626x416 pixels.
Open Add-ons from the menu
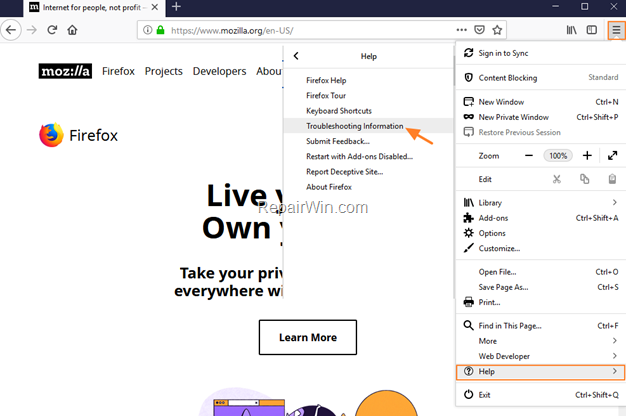[541, 218]
